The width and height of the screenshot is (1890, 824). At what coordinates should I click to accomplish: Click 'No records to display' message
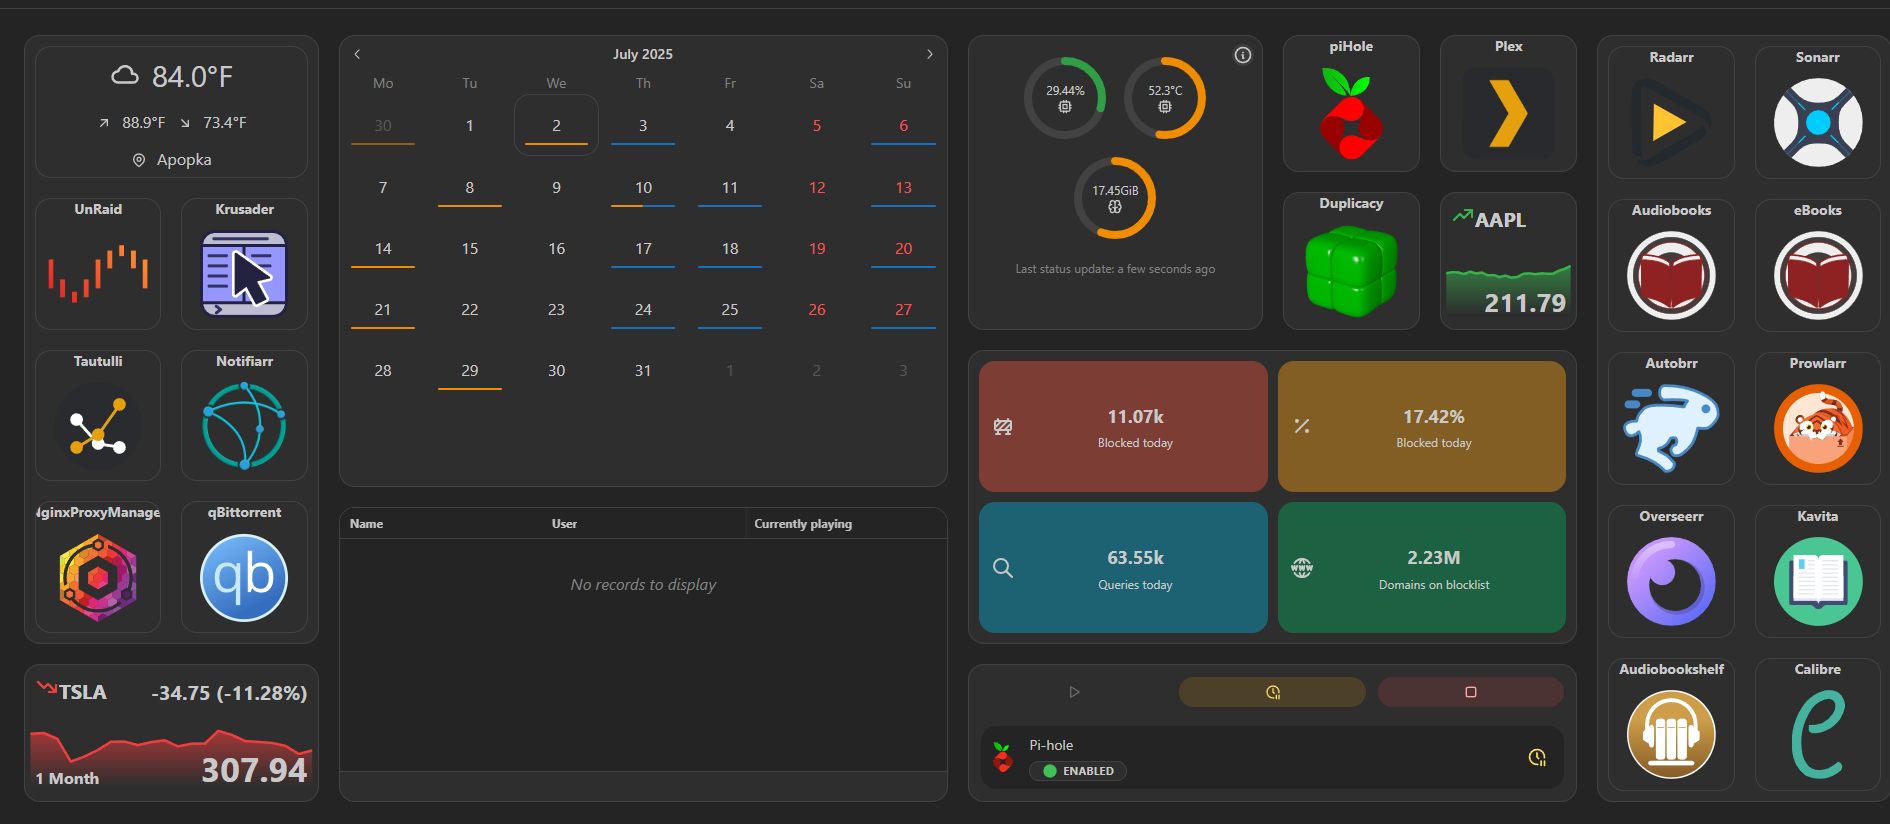pyautogui.click(x=643, y=584)
